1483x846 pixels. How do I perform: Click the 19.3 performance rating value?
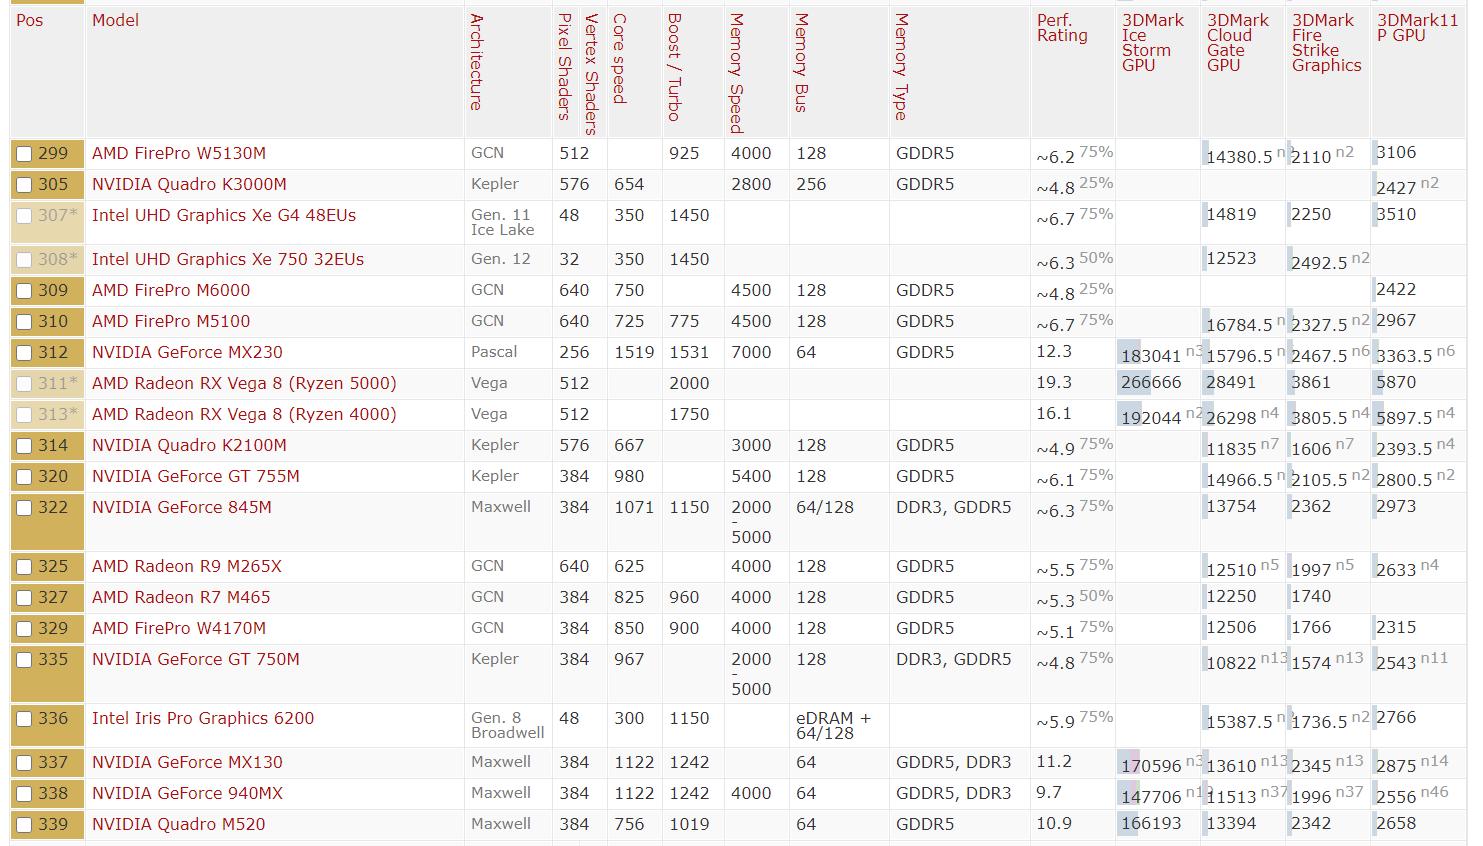pyautogui.click(x=1054, y=383)
